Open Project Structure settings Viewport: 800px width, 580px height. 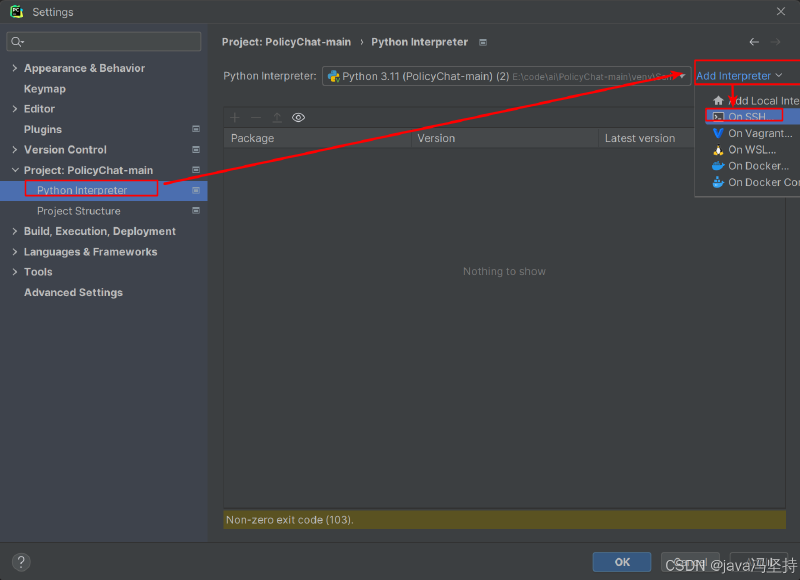click(79, 211)
